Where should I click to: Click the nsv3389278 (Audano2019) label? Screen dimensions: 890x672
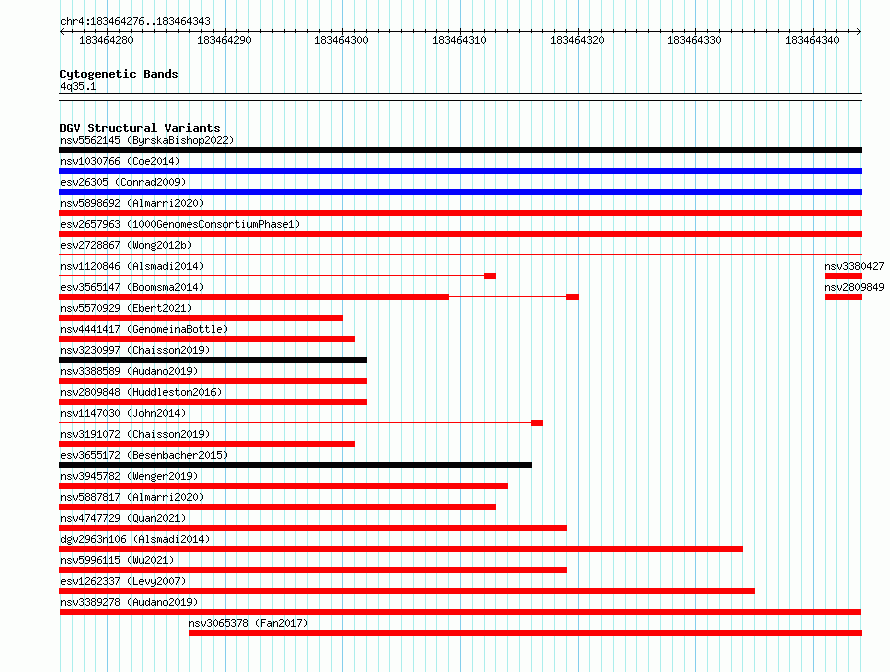coord(129,602)
